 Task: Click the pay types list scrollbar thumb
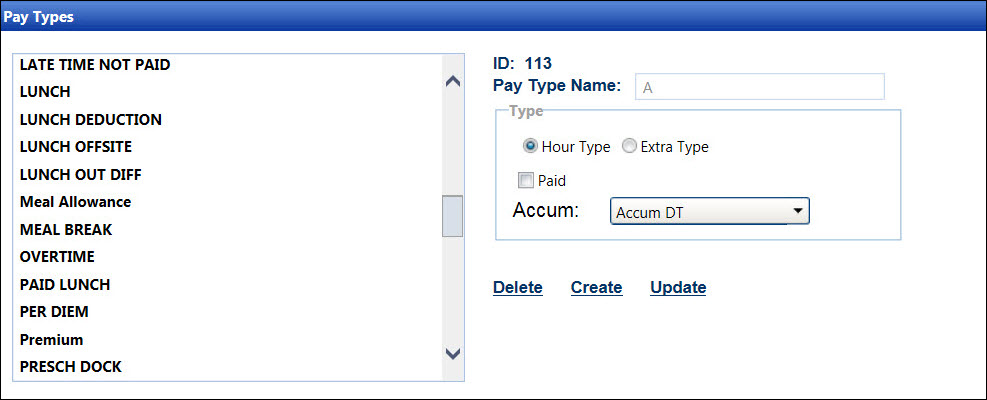tap(452, 216)
